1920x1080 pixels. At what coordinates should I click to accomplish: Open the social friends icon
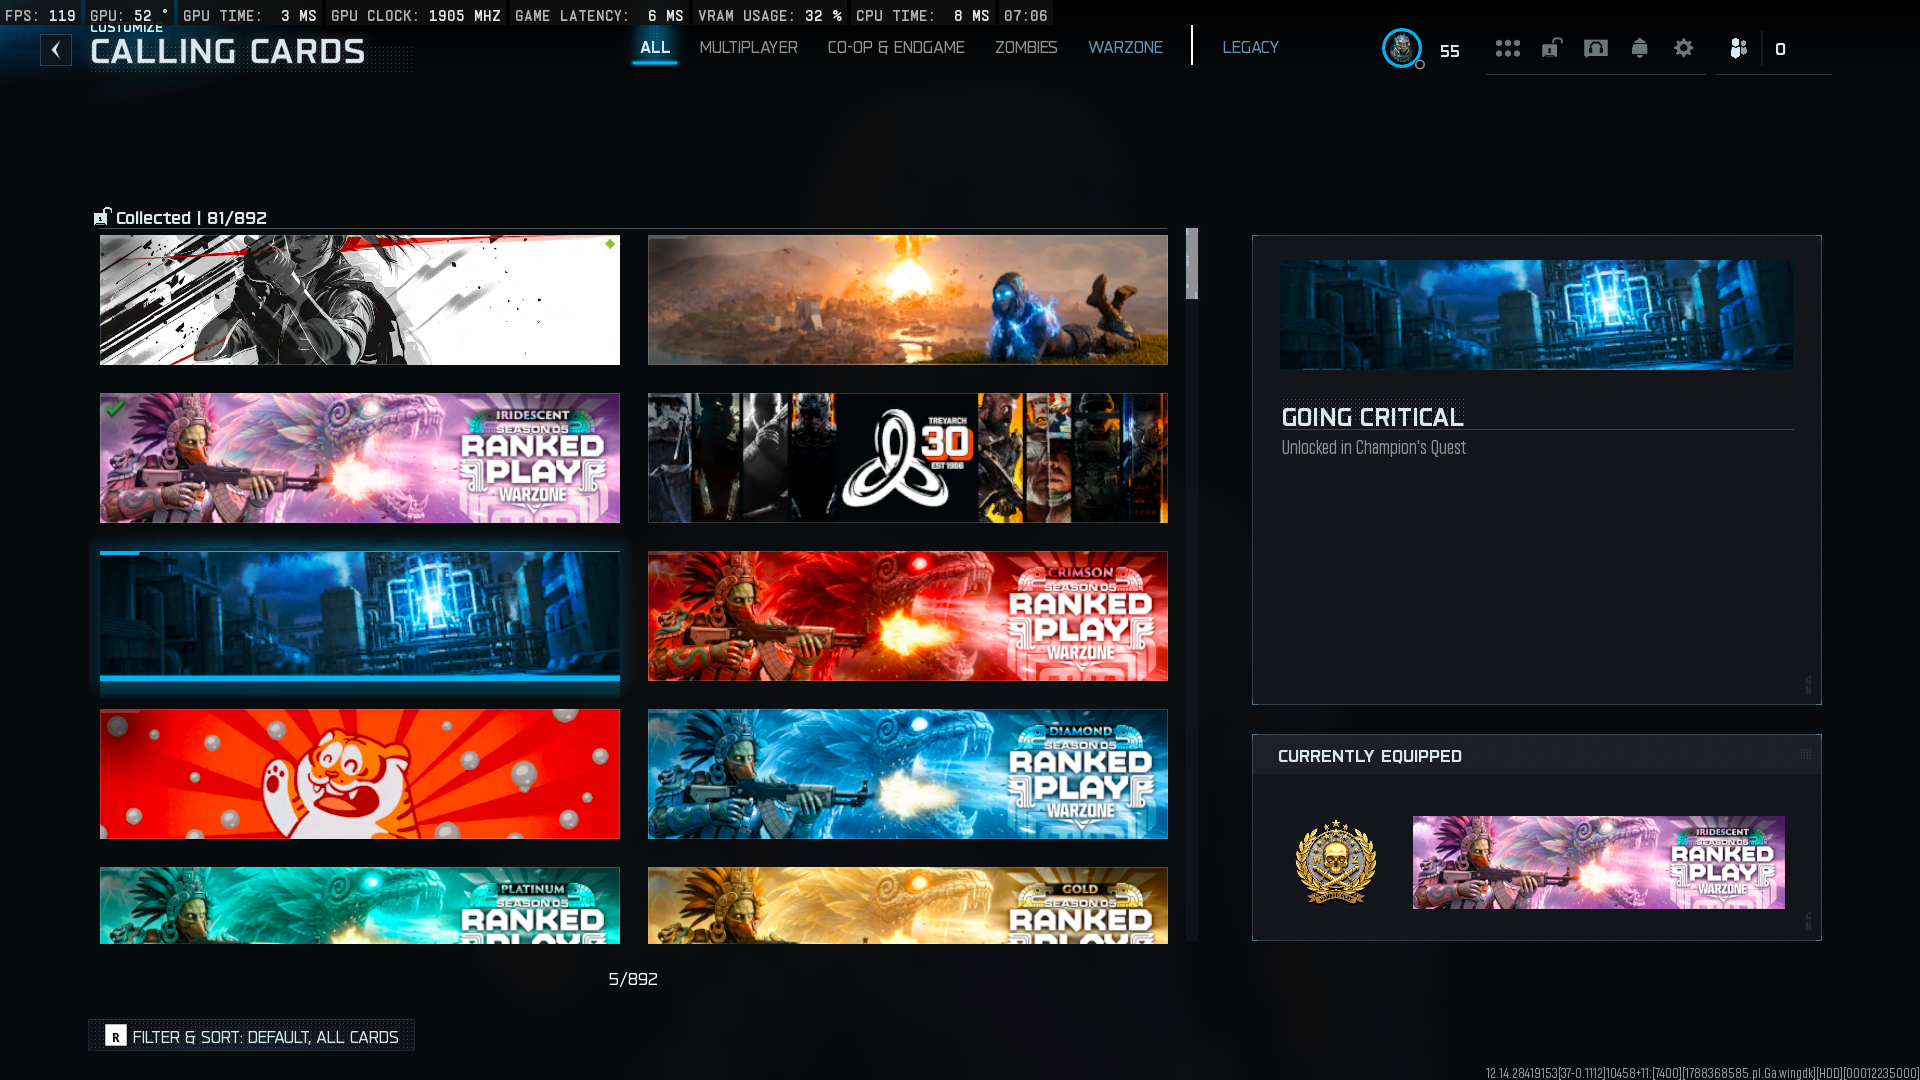1739,48
